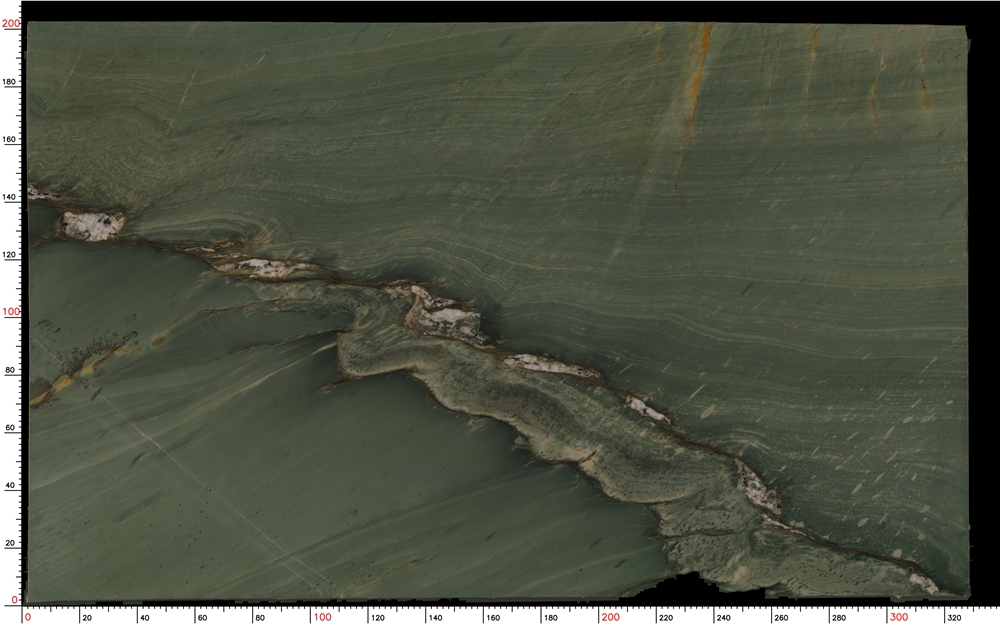Click the 20 mark on vertical ruler
Image resolution: width=1000 pixels, height=627 pixels.
click(10, 543)
